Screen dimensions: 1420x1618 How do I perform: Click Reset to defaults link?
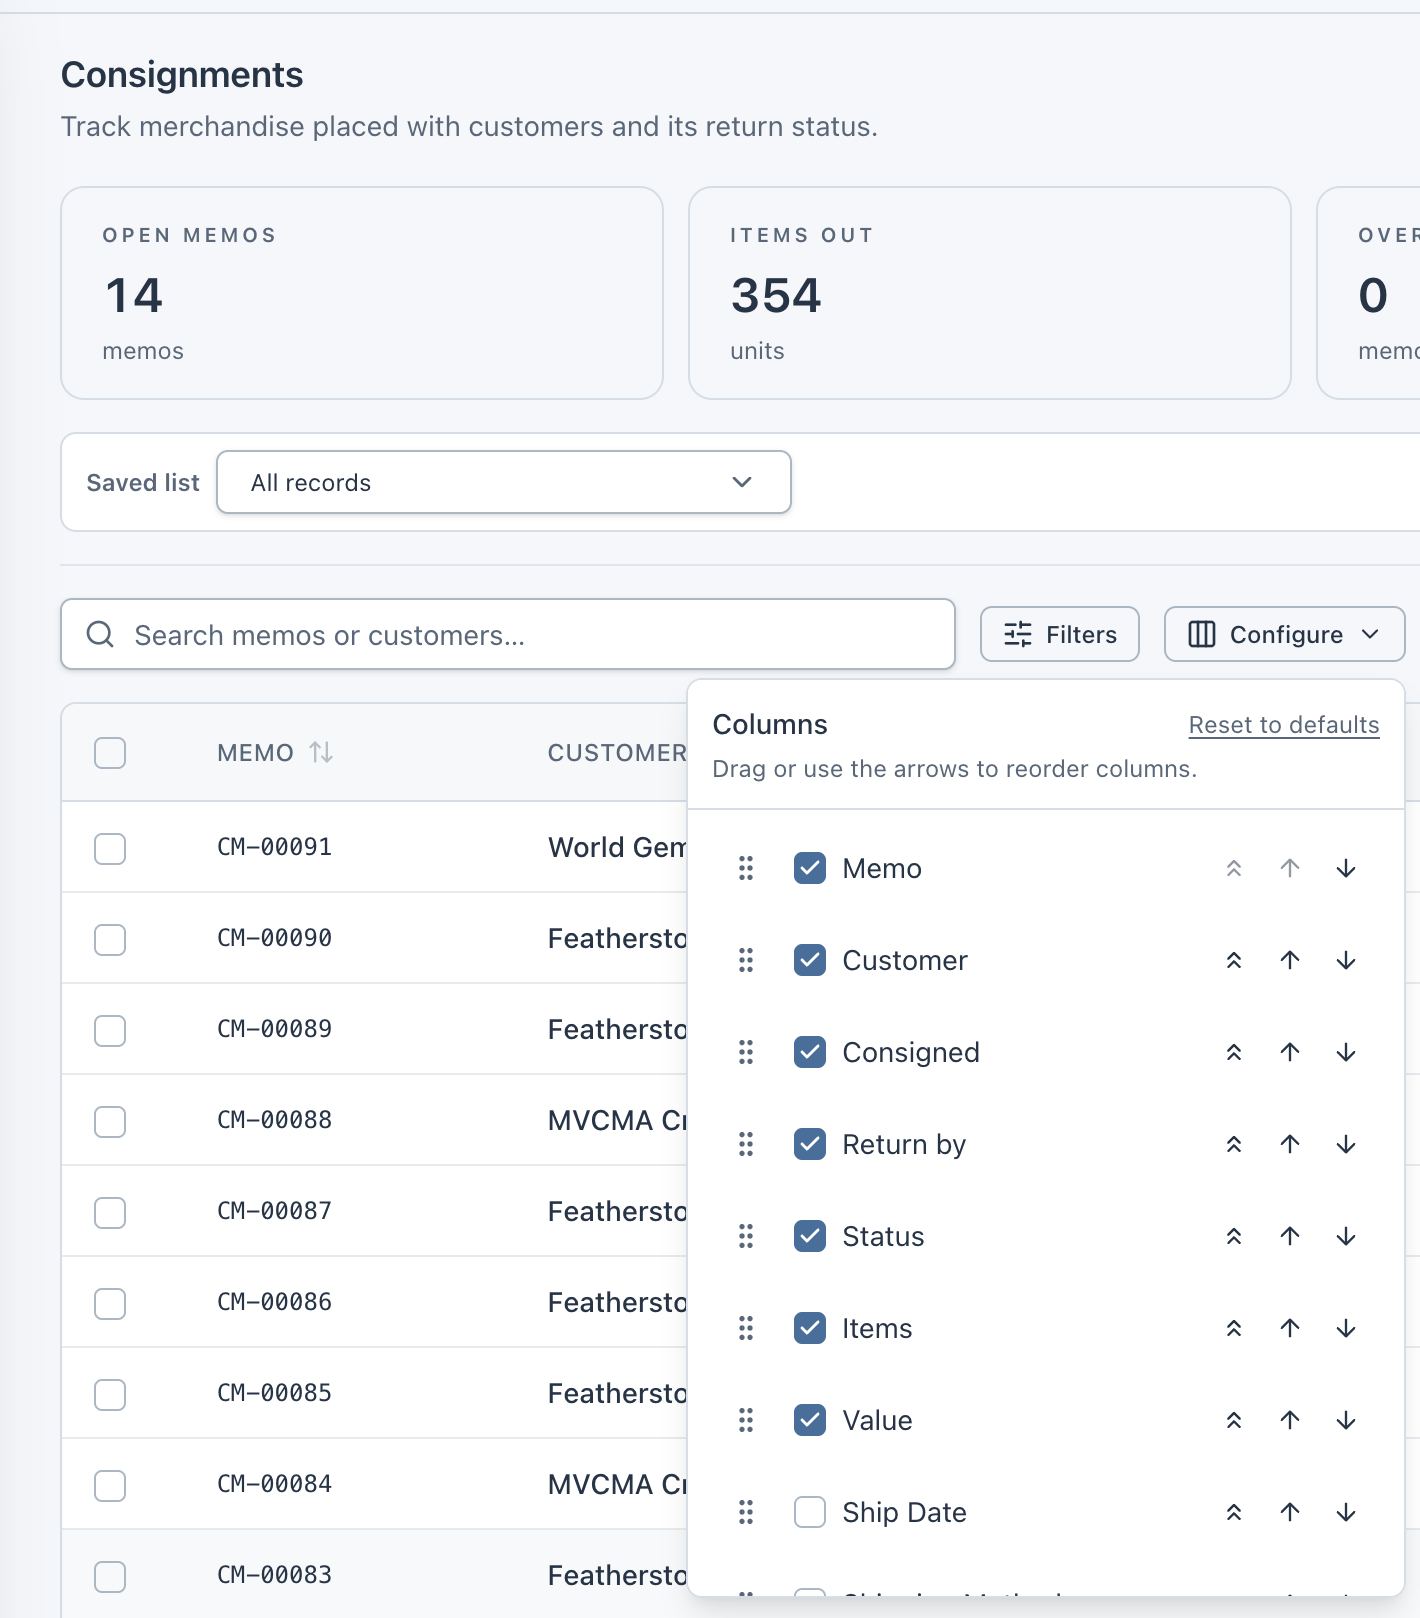[1284, 725]
